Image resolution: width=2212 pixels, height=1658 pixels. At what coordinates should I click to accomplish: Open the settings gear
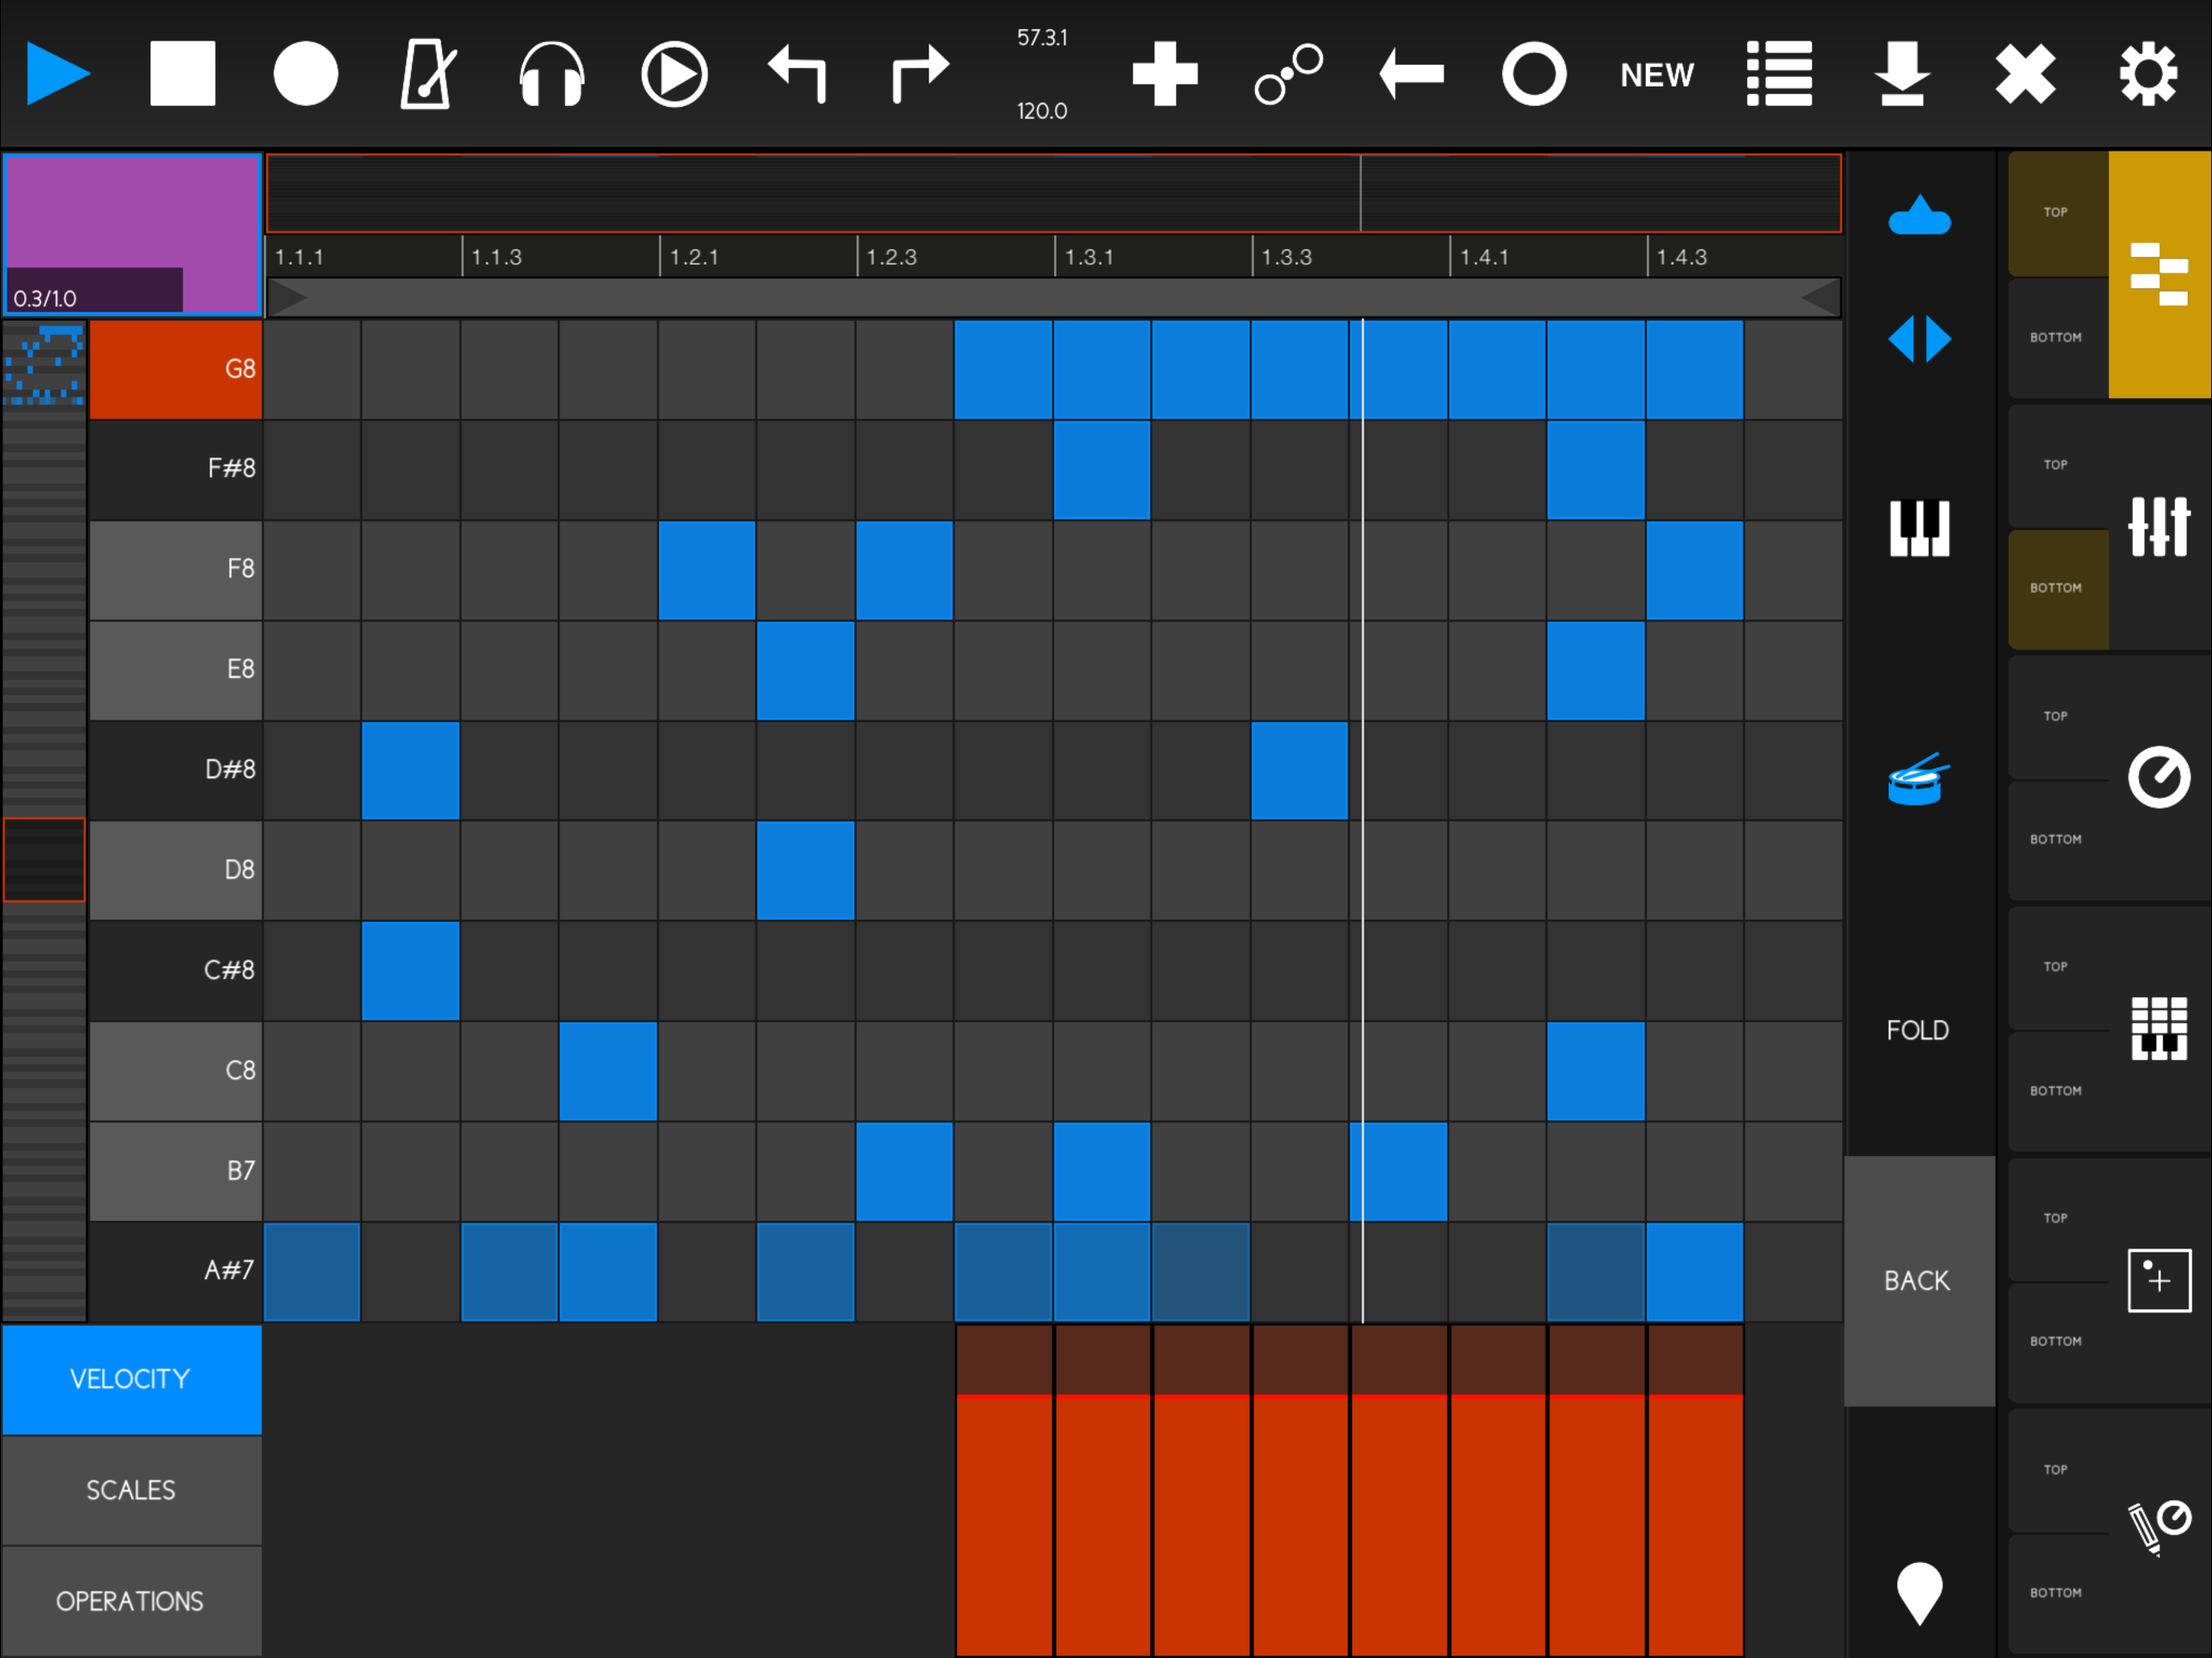click(x=2147, y=73)
